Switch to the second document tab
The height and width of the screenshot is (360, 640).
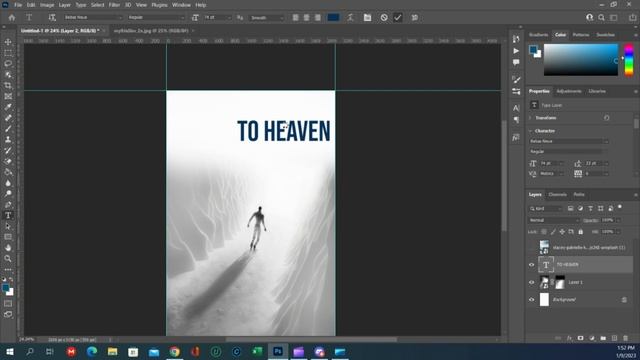pos(151,31)
